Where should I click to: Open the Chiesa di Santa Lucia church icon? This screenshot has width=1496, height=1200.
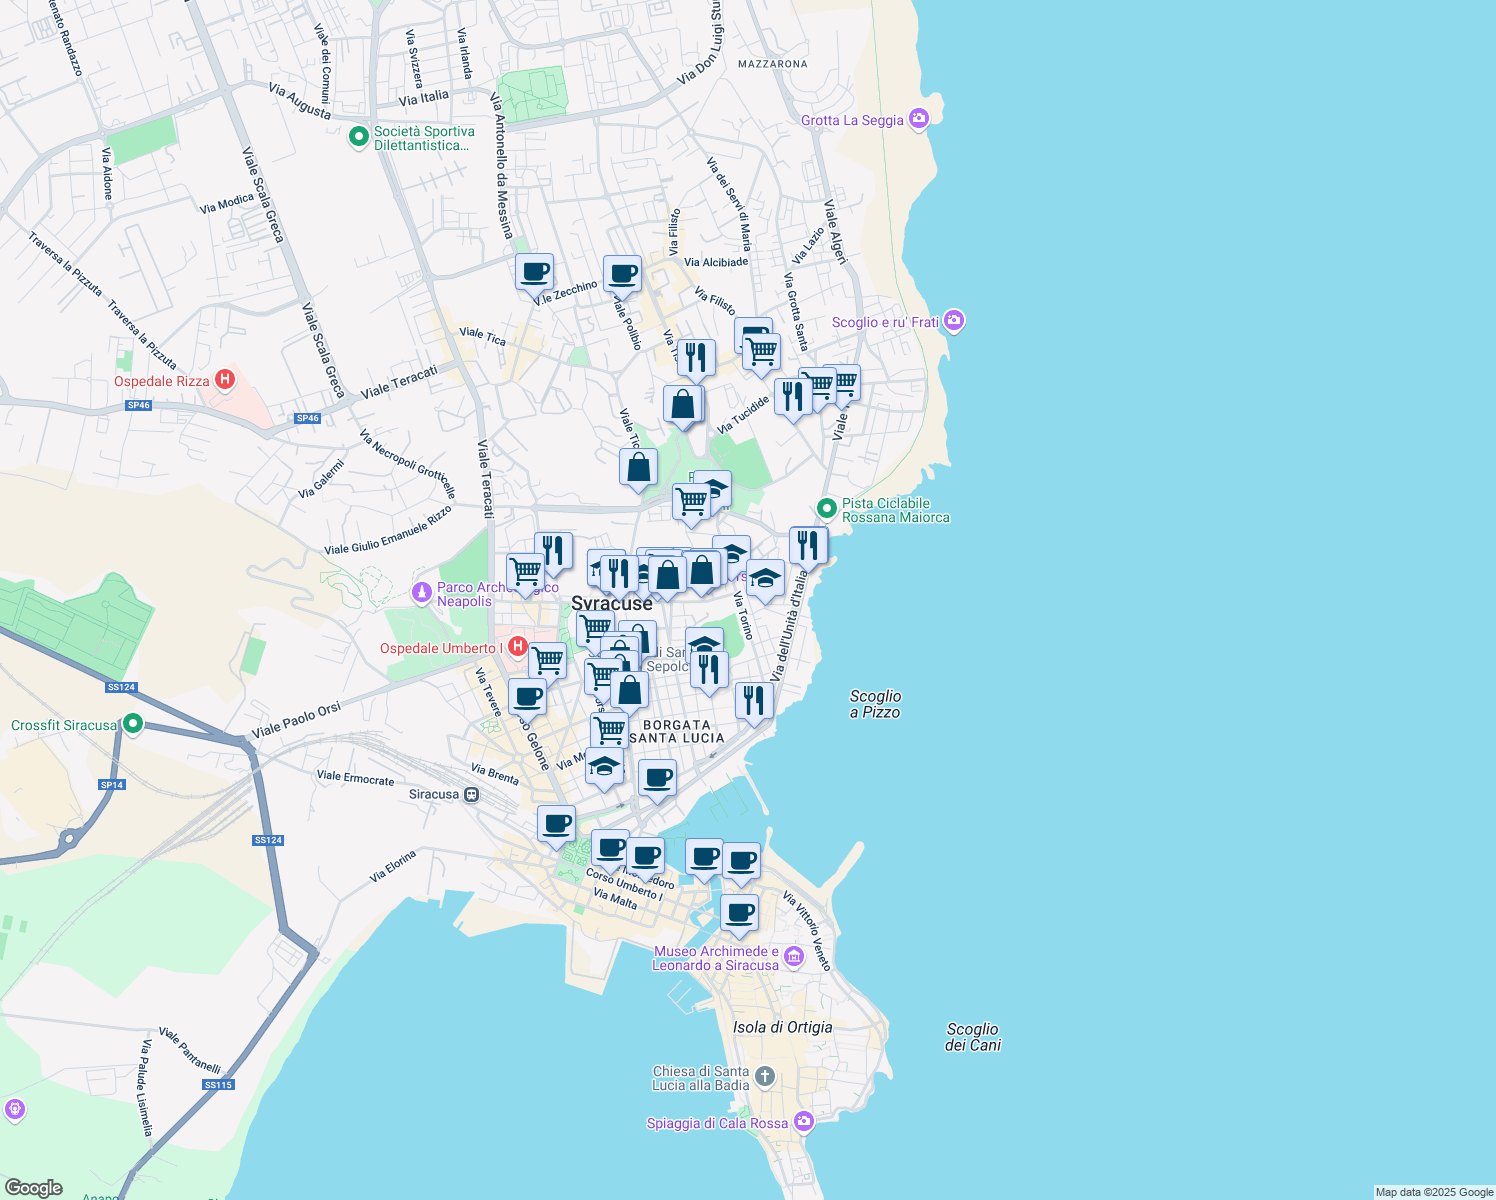pyautogui.click(x=765, y=1077)
